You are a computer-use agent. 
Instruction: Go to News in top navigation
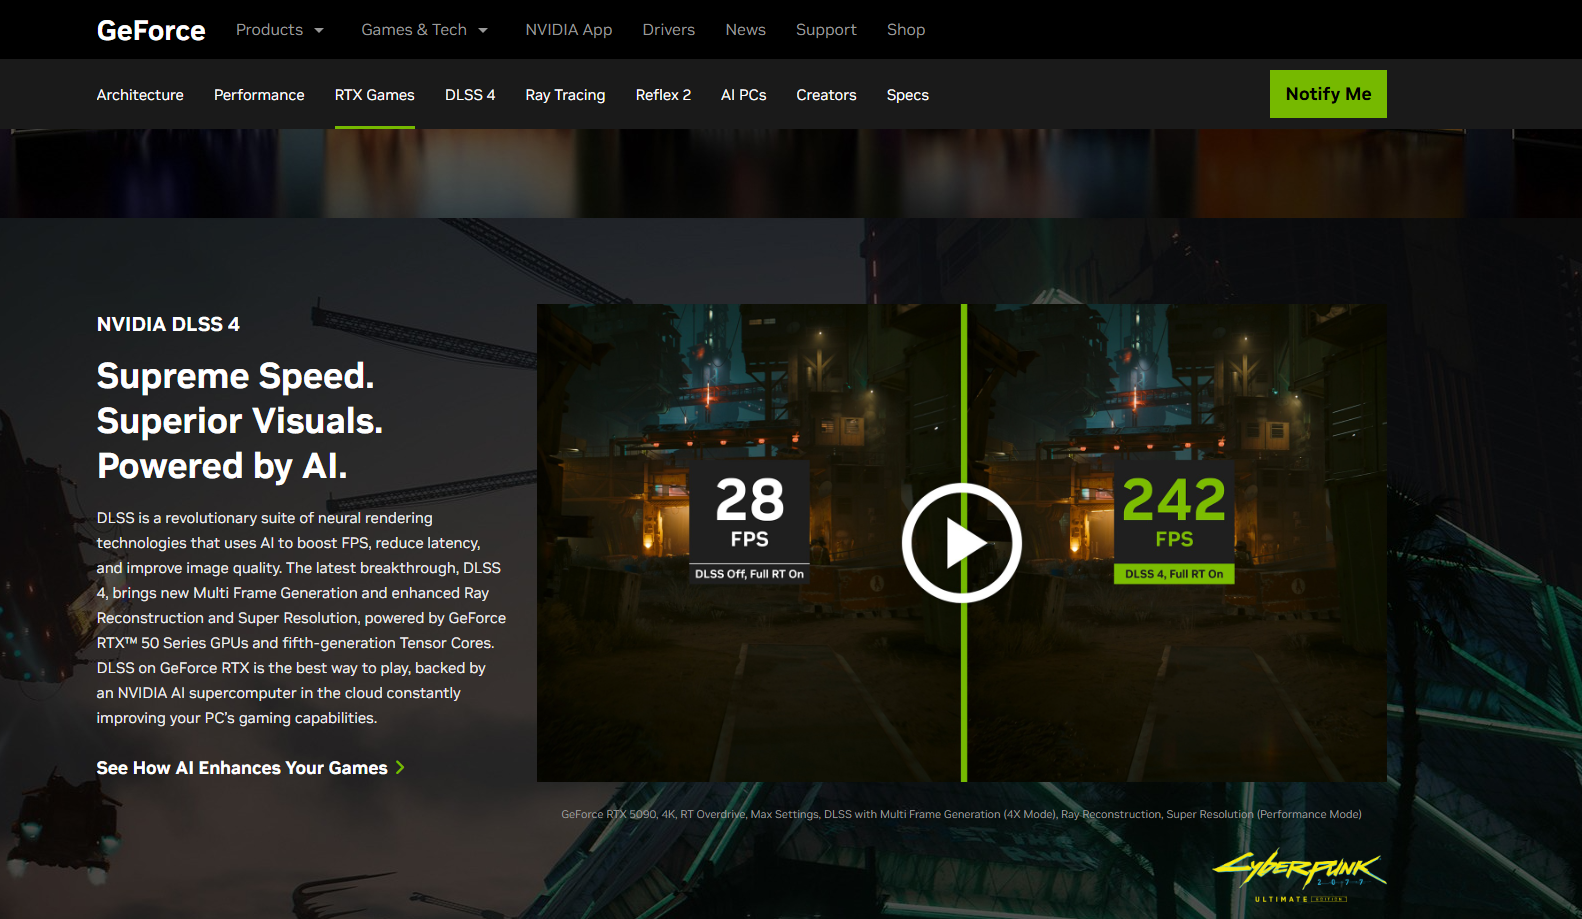(746, 30)
